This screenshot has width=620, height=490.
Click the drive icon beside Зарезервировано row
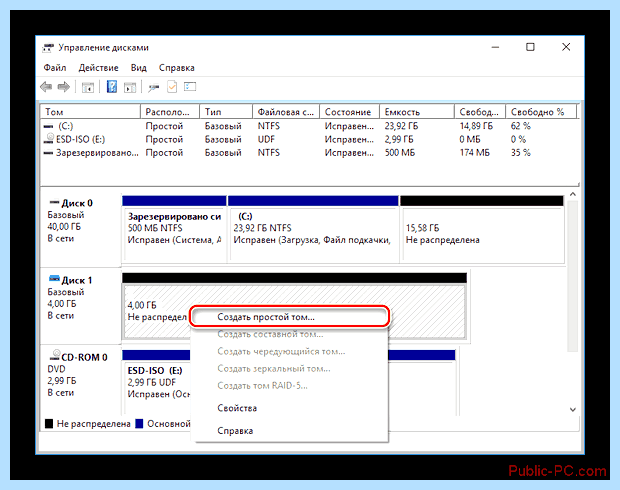48,153
